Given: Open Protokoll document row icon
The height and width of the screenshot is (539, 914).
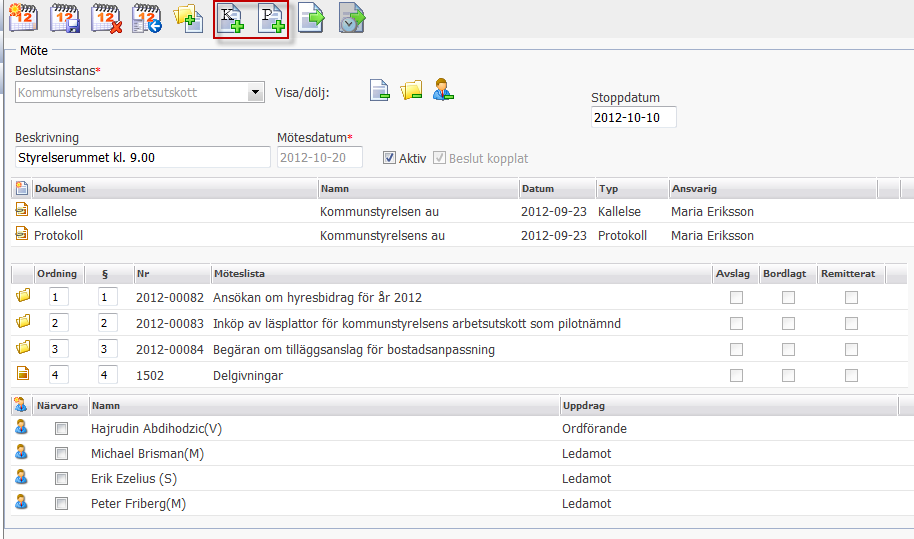Looking at the screenshot, I should [22, 233].
